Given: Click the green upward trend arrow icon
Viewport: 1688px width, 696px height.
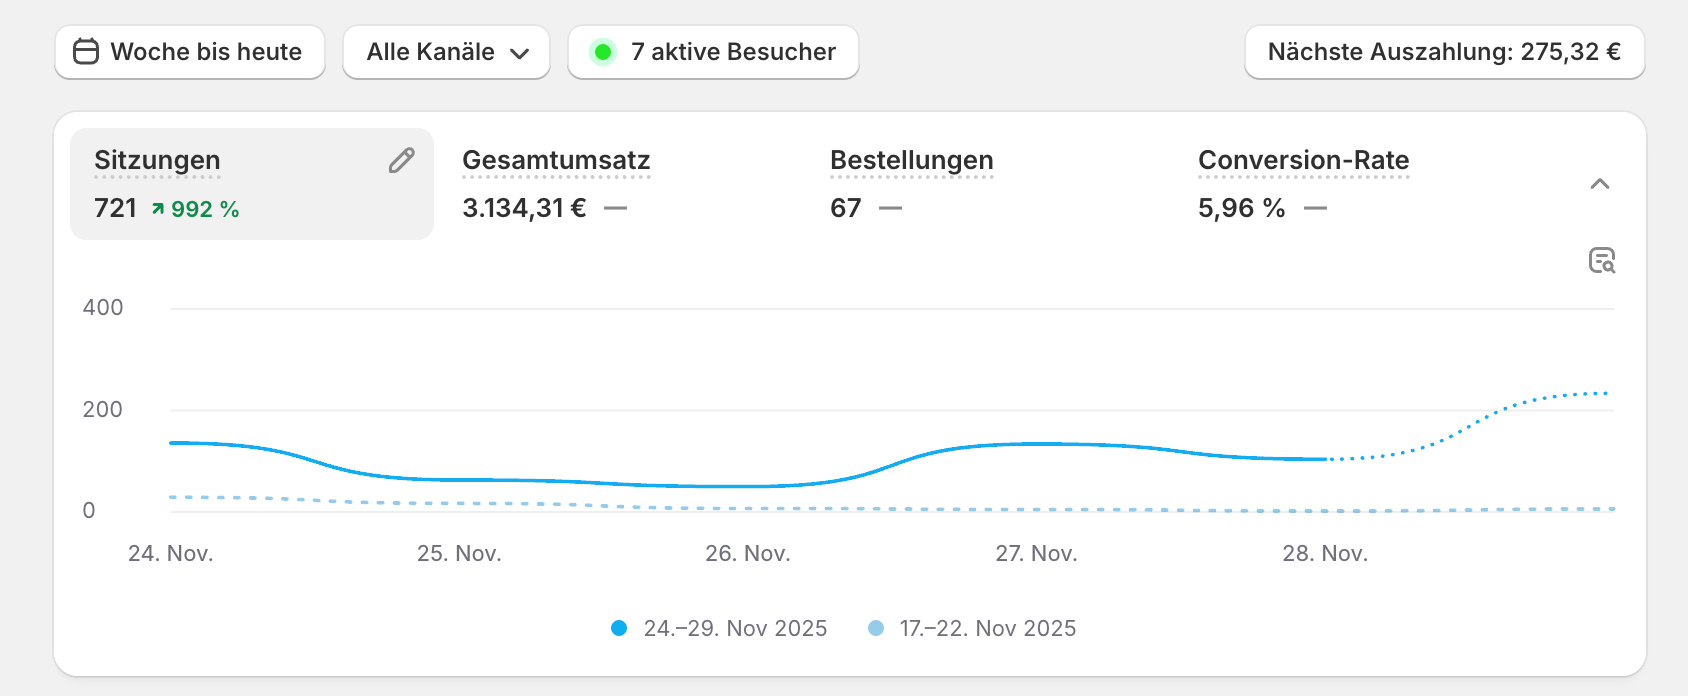Looking at the screenshot, I should (158, 209).
